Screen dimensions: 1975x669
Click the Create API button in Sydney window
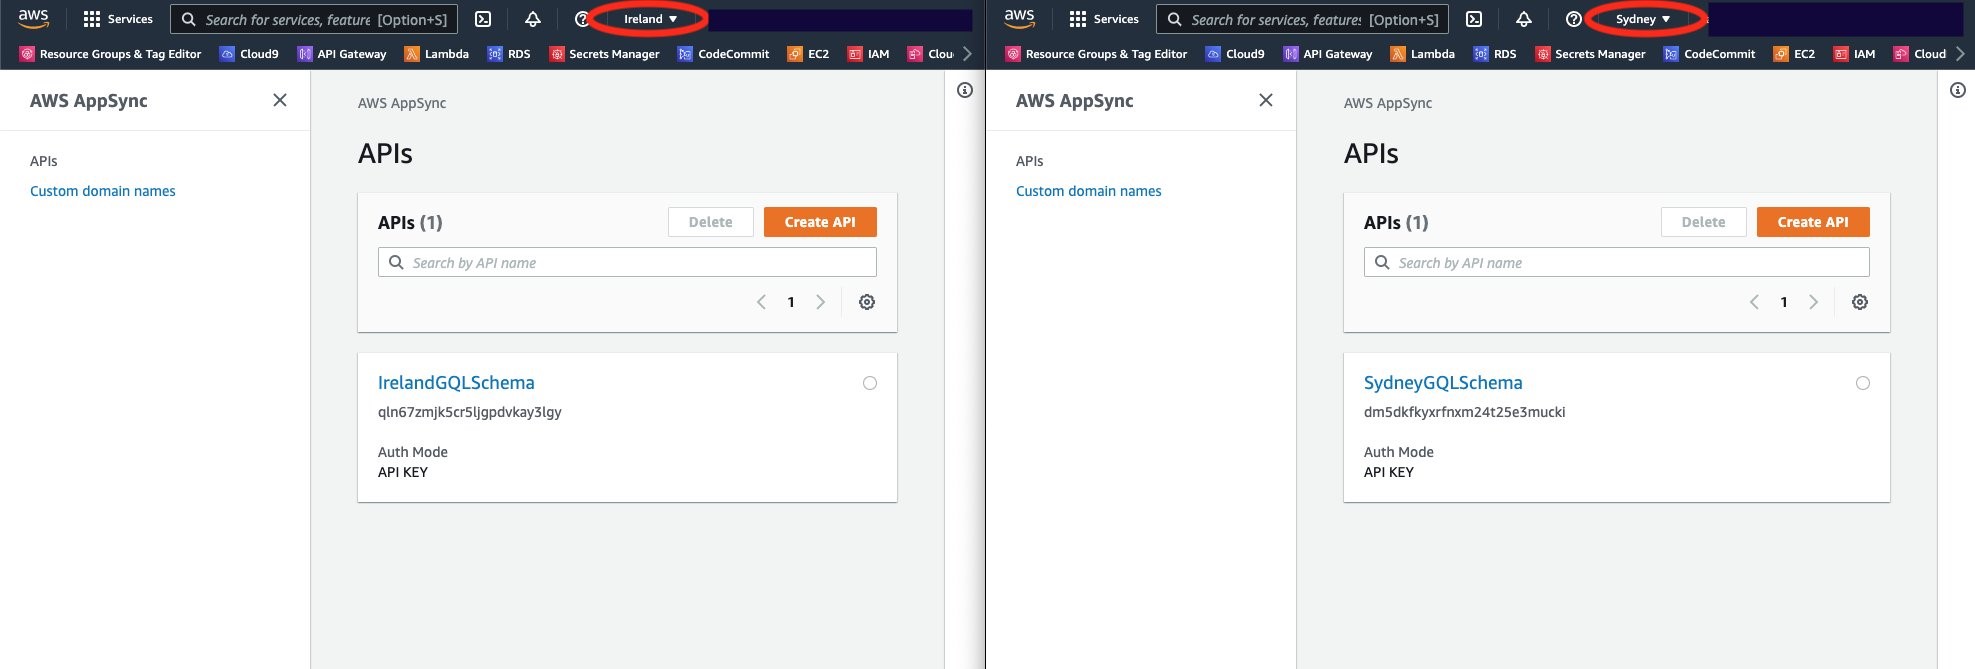[x=1813, y=222]
